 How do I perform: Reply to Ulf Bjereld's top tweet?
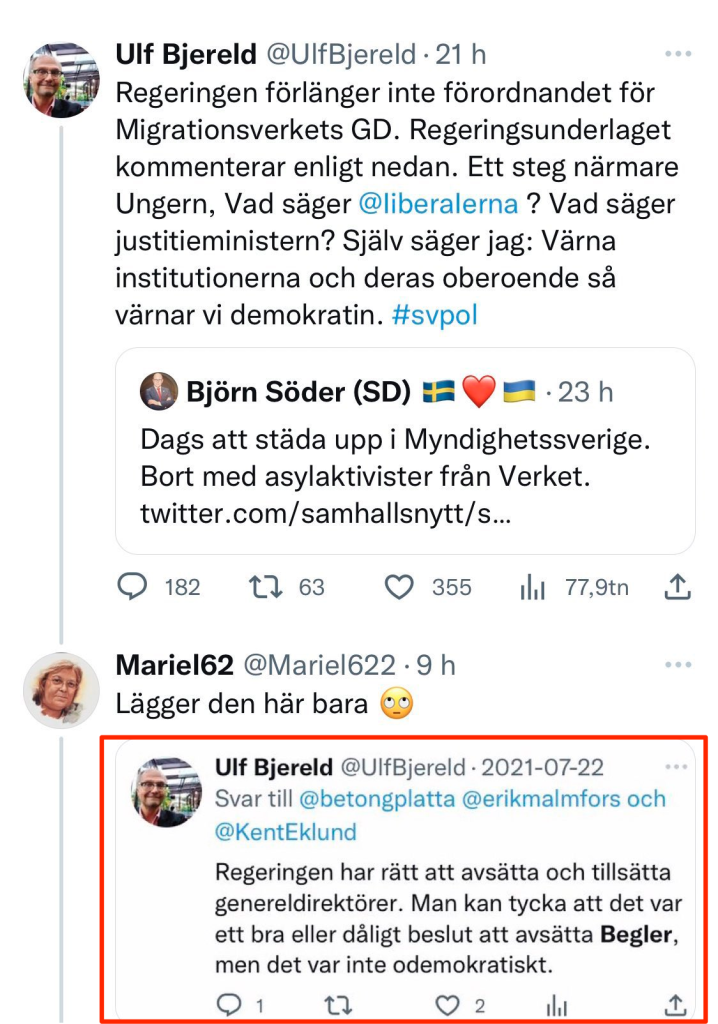coord(132,587)
